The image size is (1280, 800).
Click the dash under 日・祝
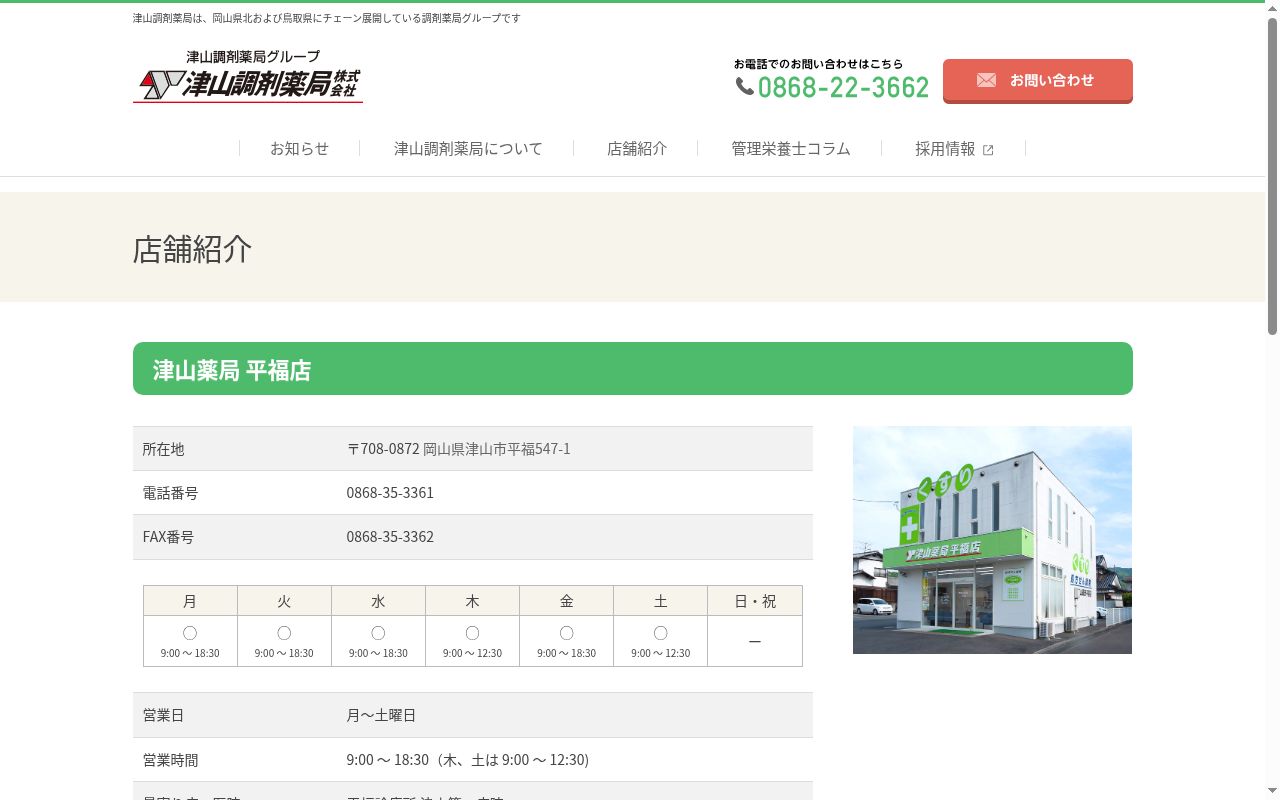[x=755, y=641]
